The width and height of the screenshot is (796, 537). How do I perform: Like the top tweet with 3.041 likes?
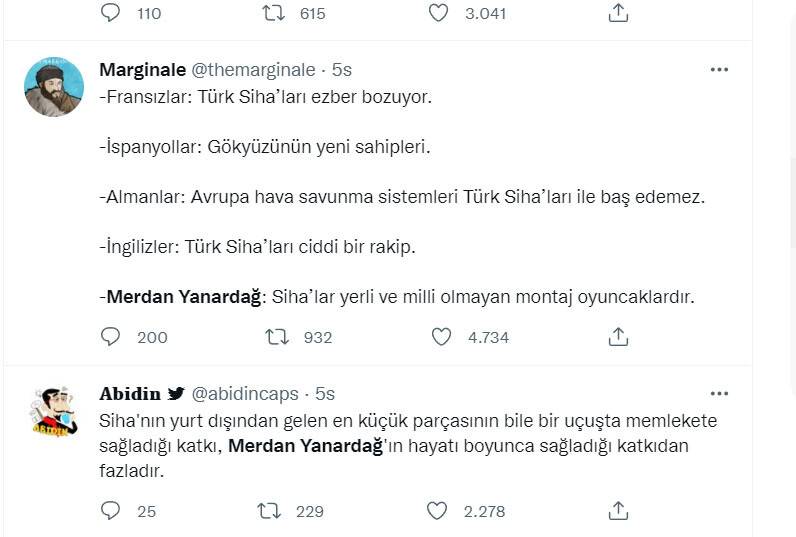click(x=437, y=13)
